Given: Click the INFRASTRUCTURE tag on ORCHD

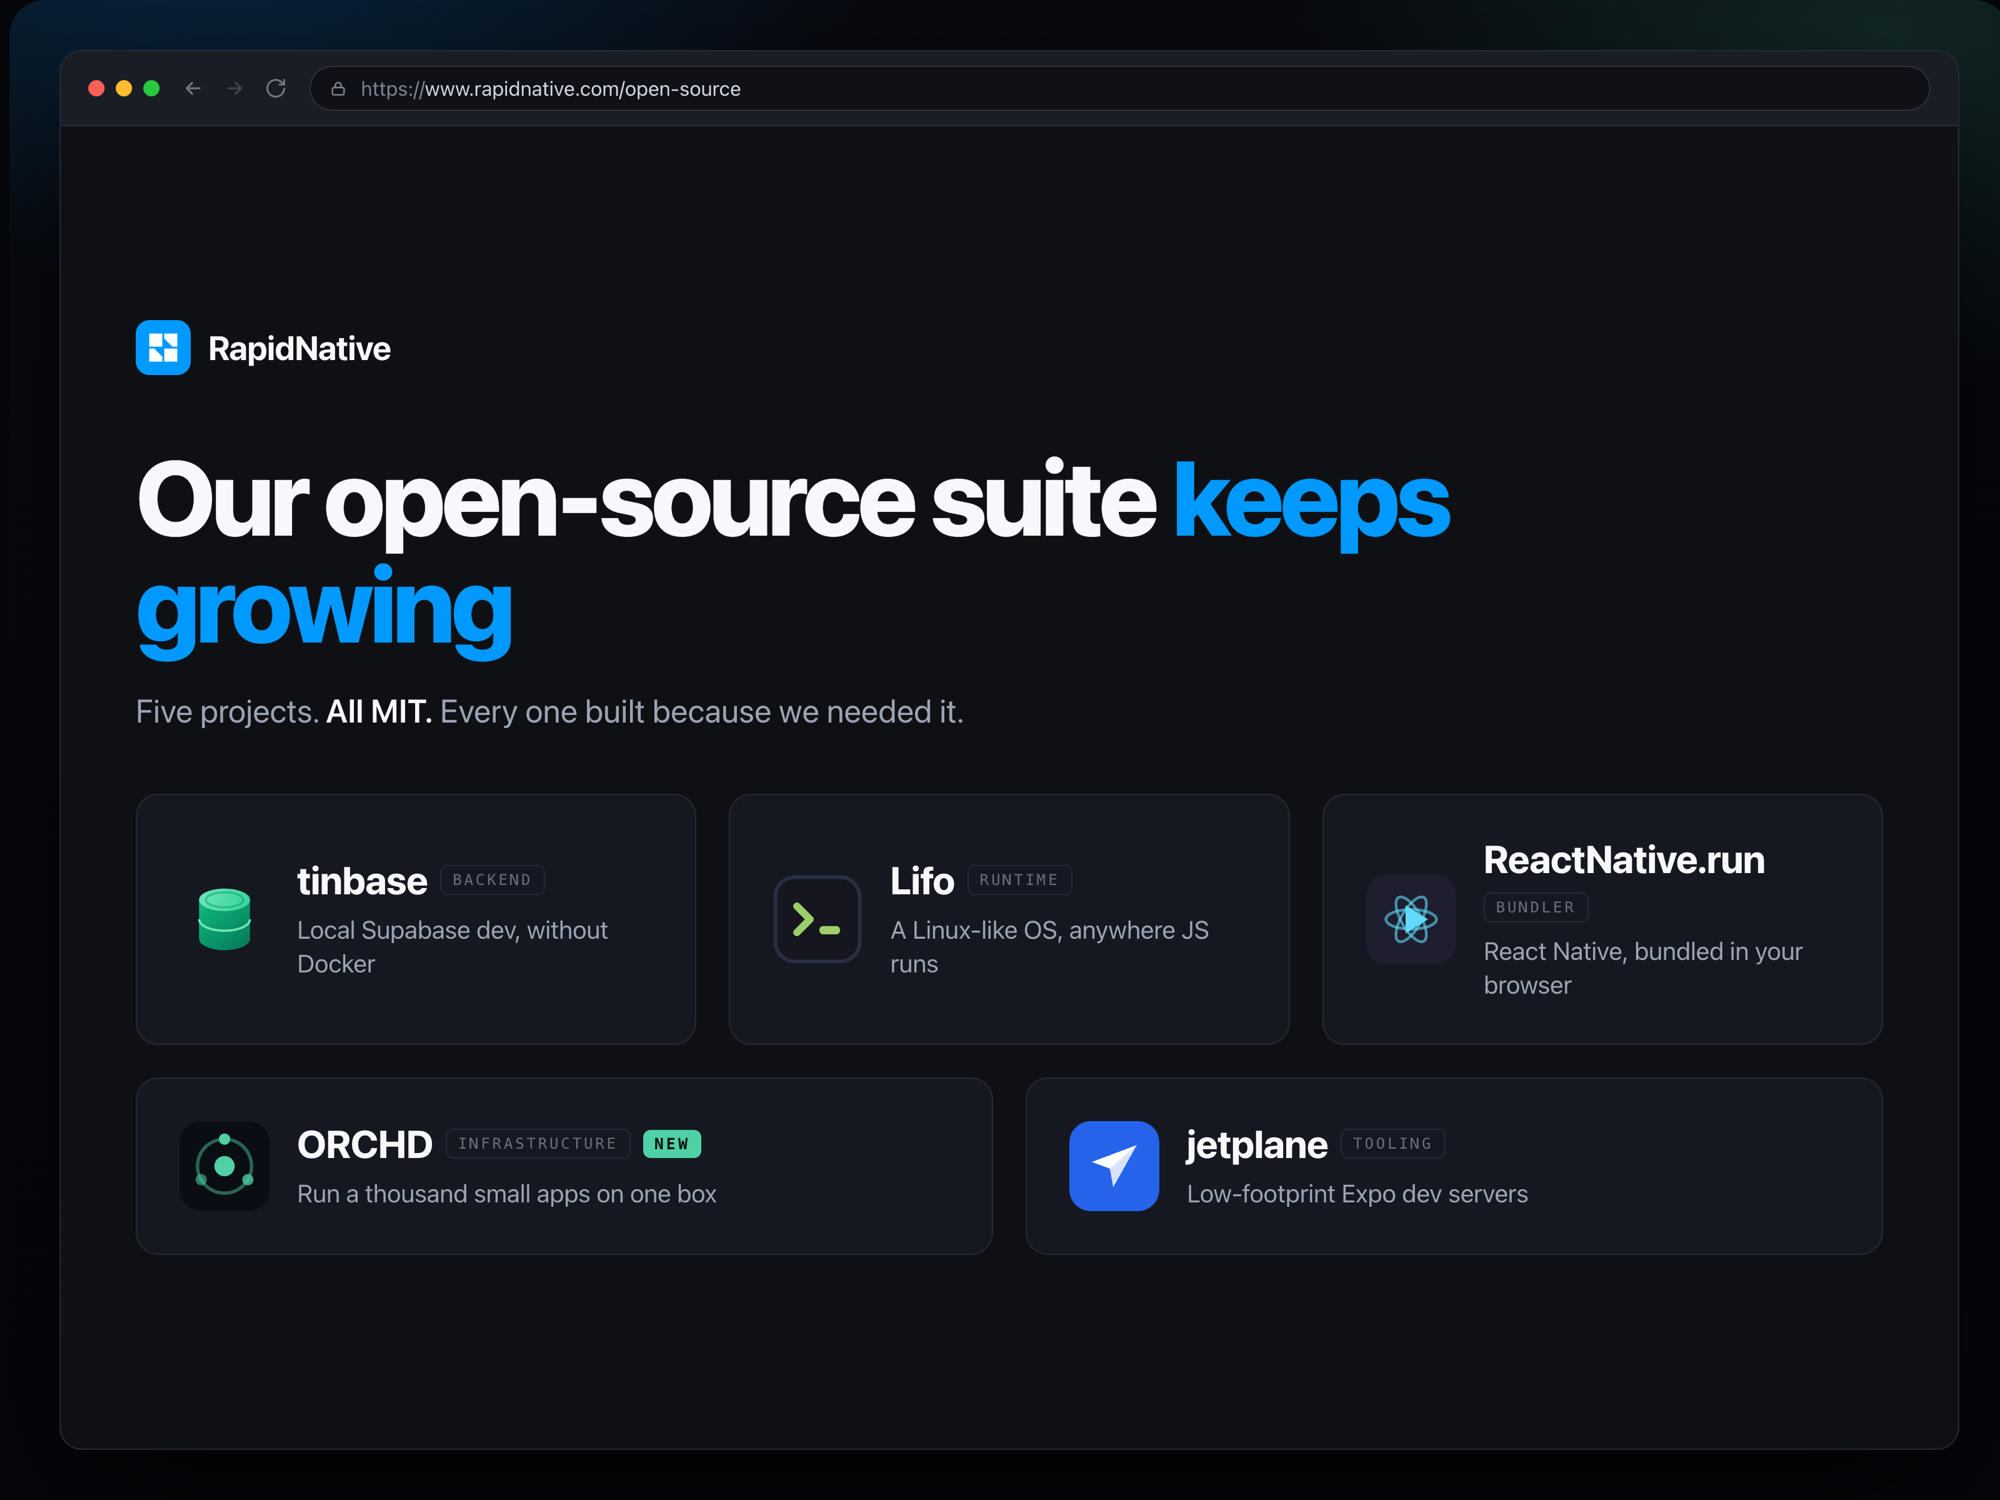Looking at the screenshot, I should (x=538, y=1144).
